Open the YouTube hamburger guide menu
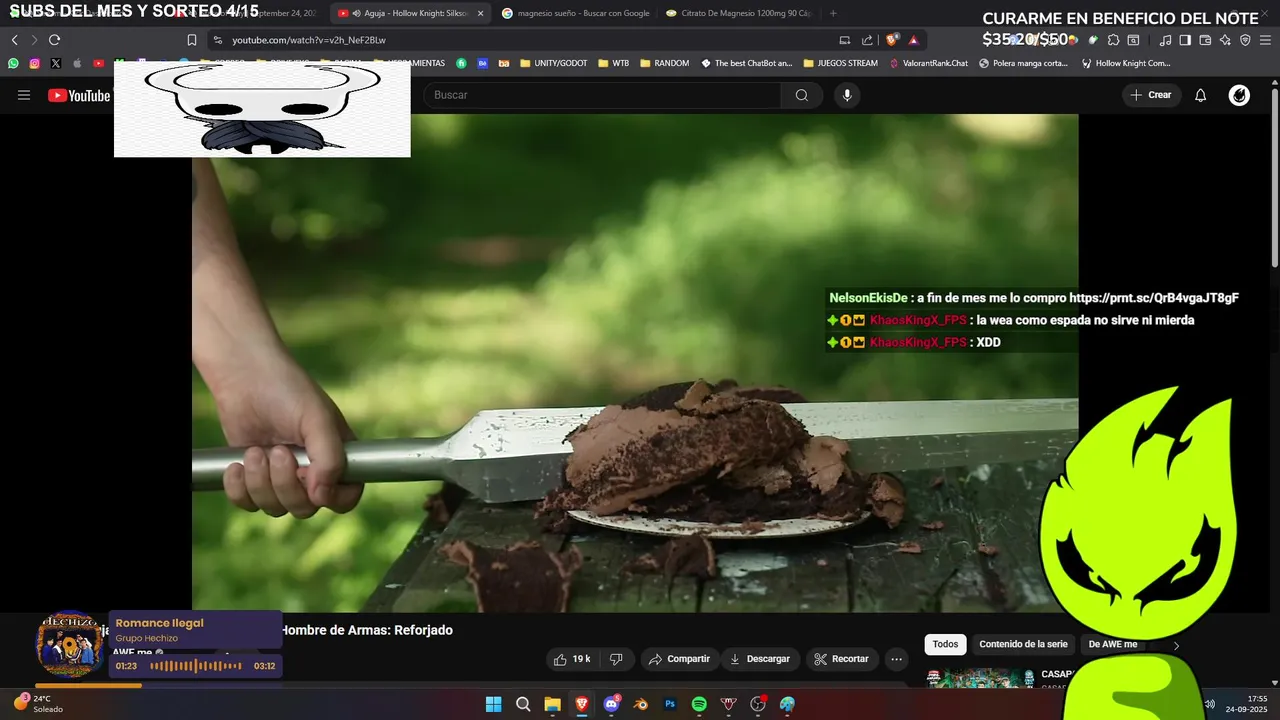Viewport: 1280px width, 720px height. (24, 95)
